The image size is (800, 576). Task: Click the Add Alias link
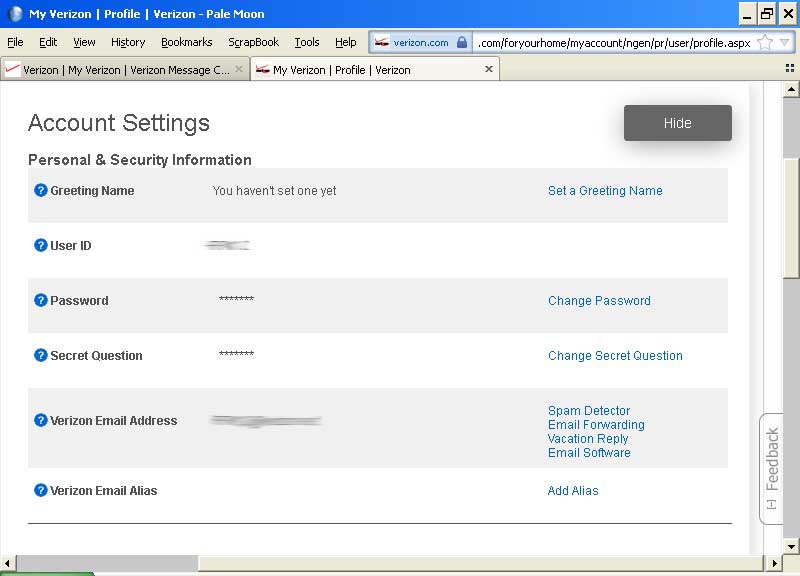572,491
